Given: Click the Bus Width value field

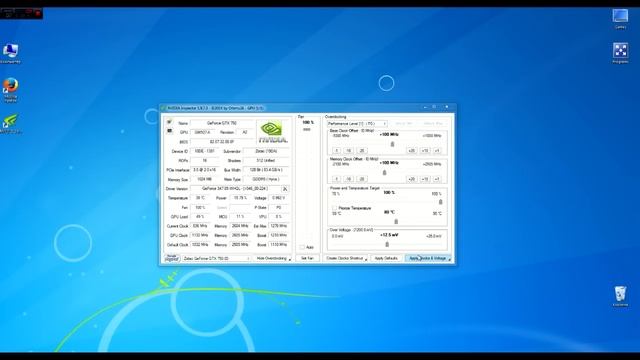Looking at the screenshot, I should [x=267, y=170].
